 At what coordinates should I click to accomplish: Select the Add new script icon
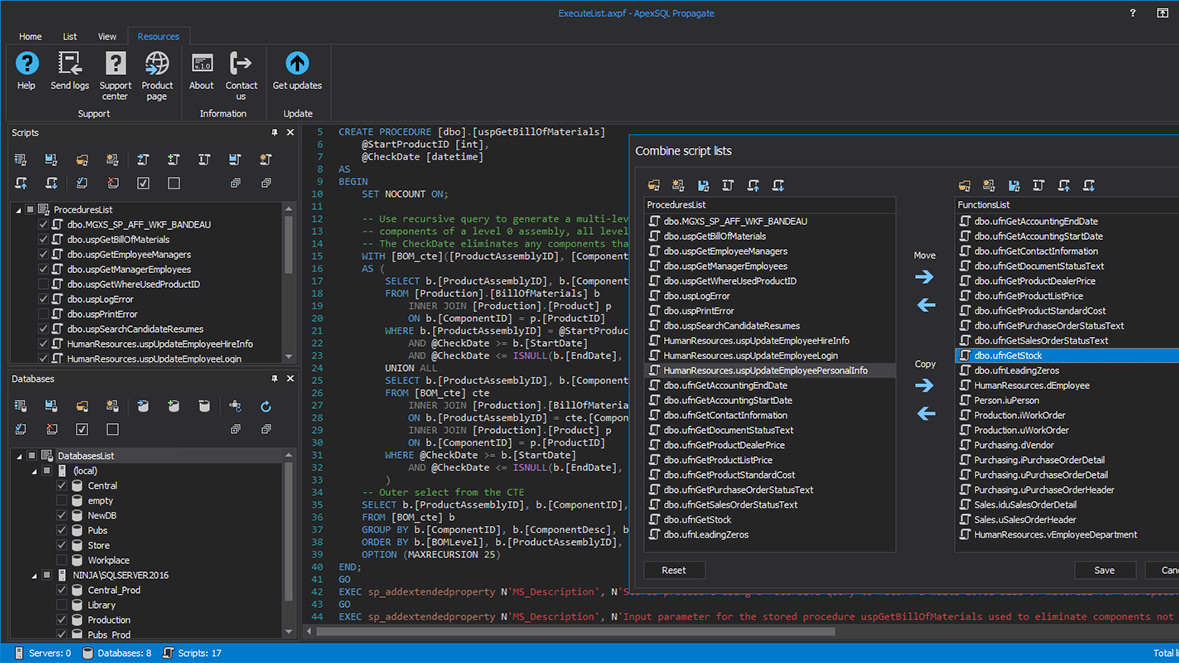(x=173, y=159)
